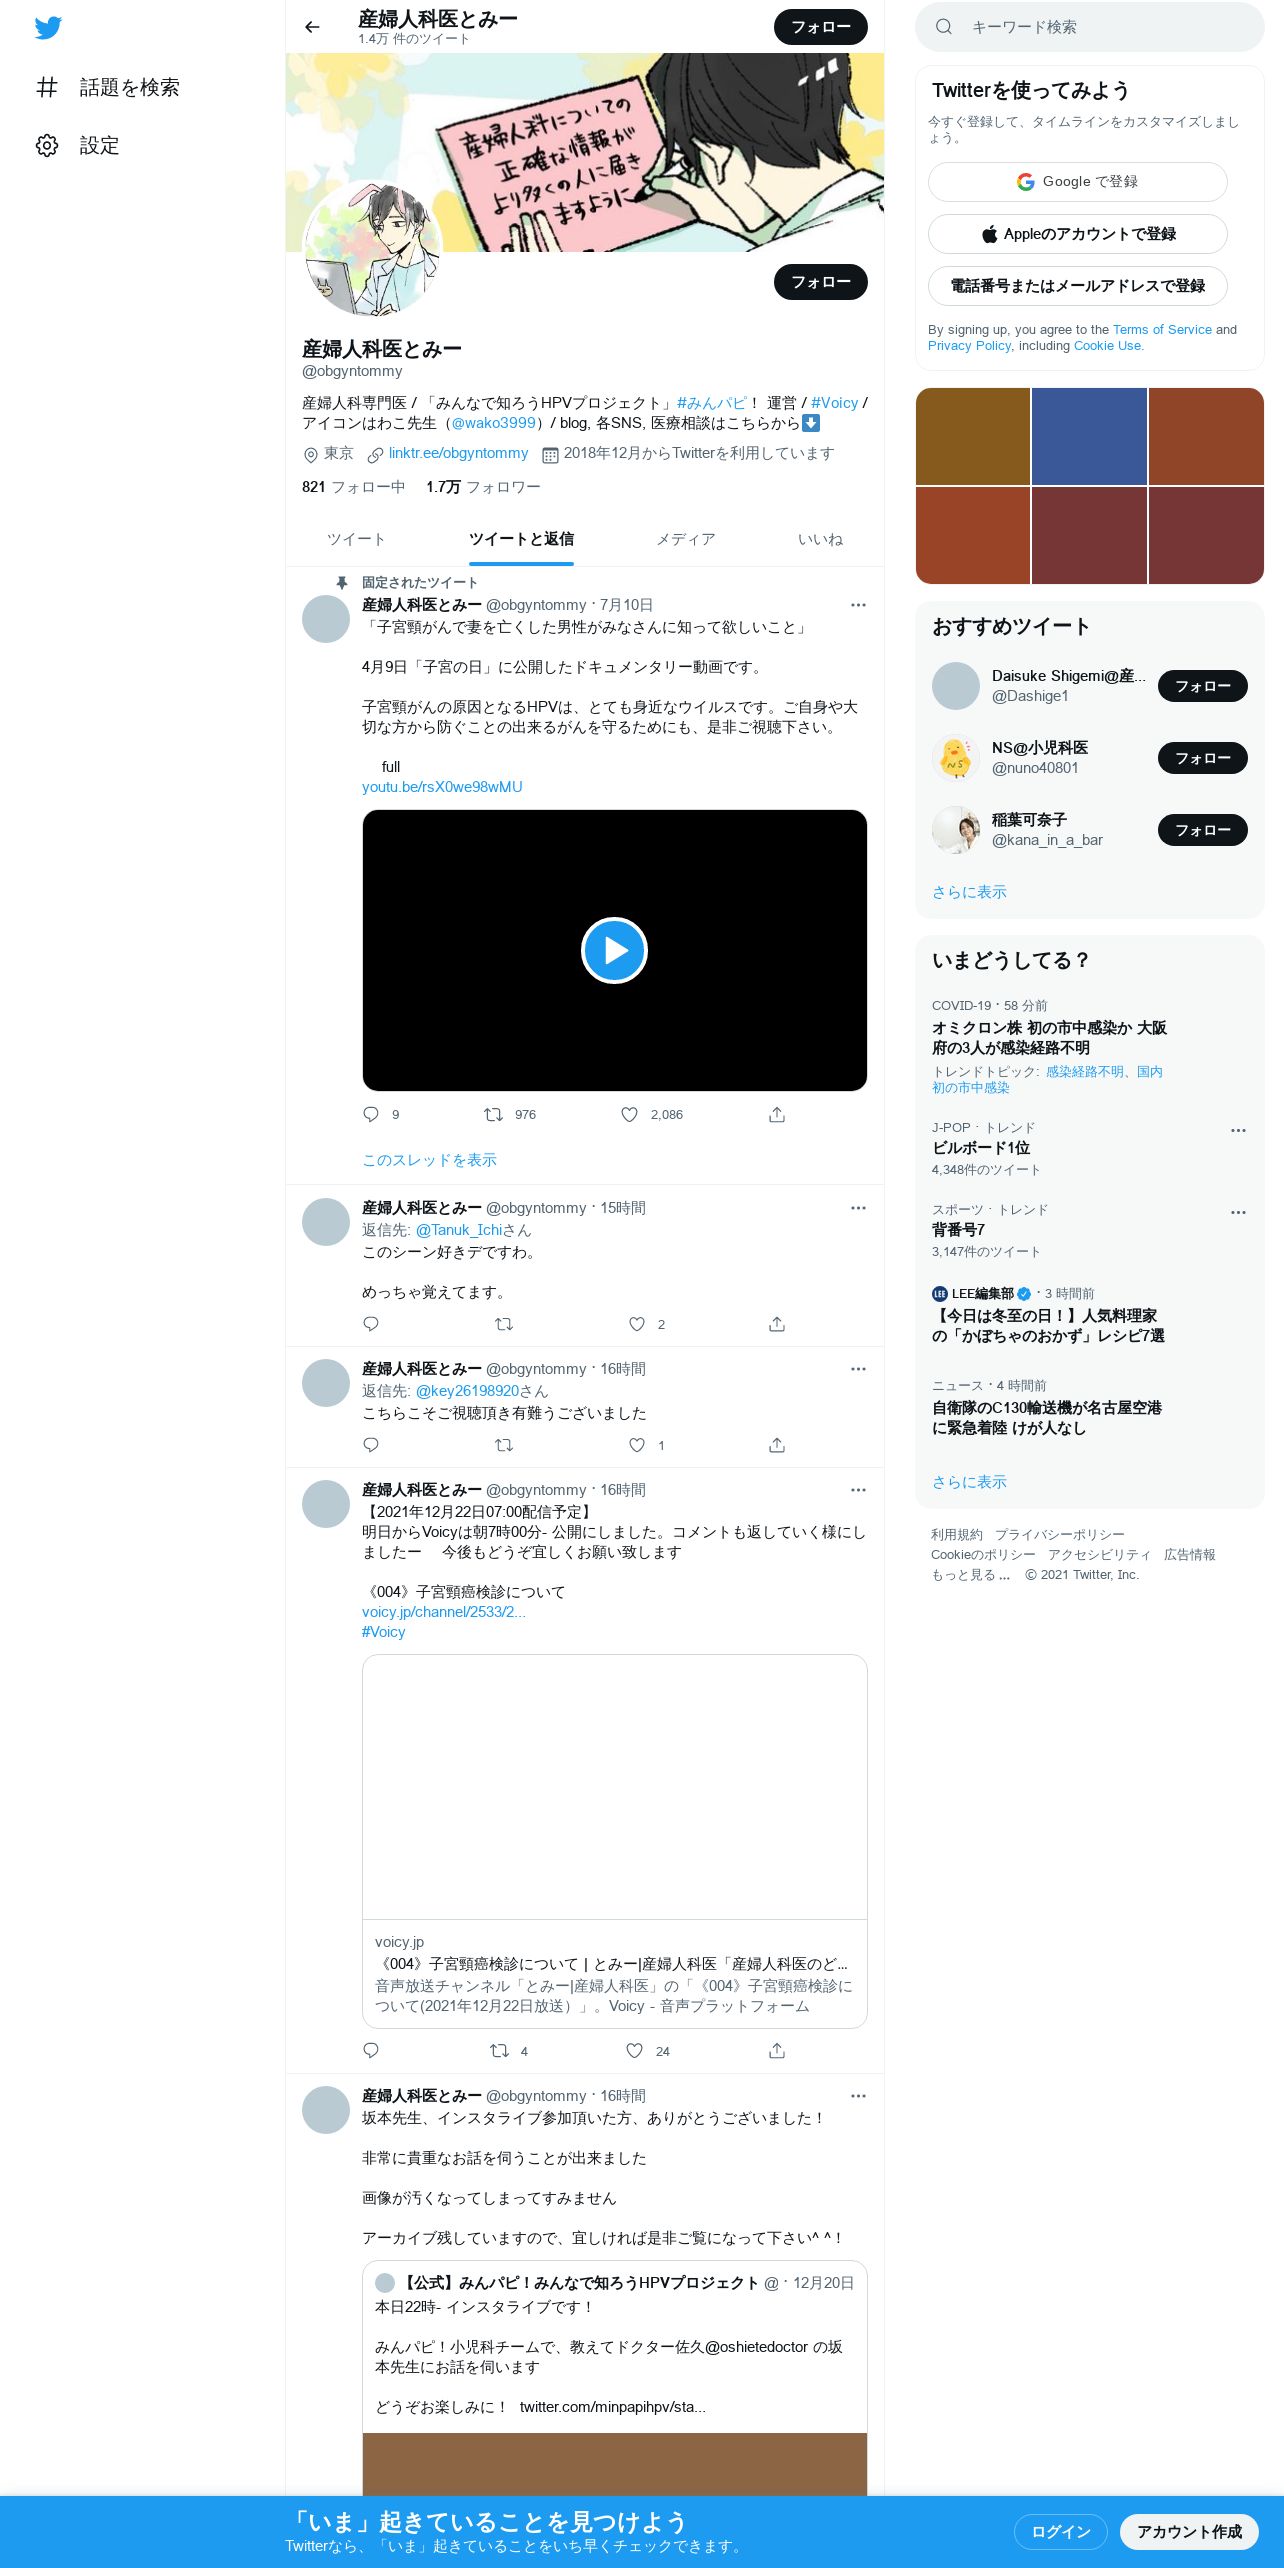Open 話題を検索 explore page
Screen dimensions: 1284x2568
click(108, 87)
